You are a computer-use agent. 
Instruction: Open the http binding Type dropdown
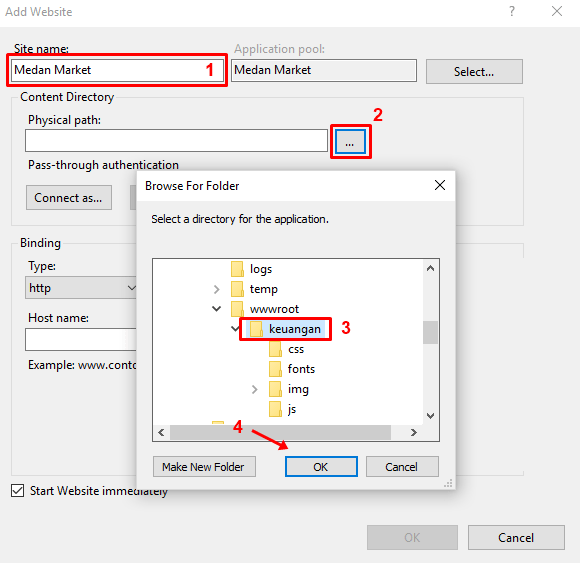tap(81, 288)
